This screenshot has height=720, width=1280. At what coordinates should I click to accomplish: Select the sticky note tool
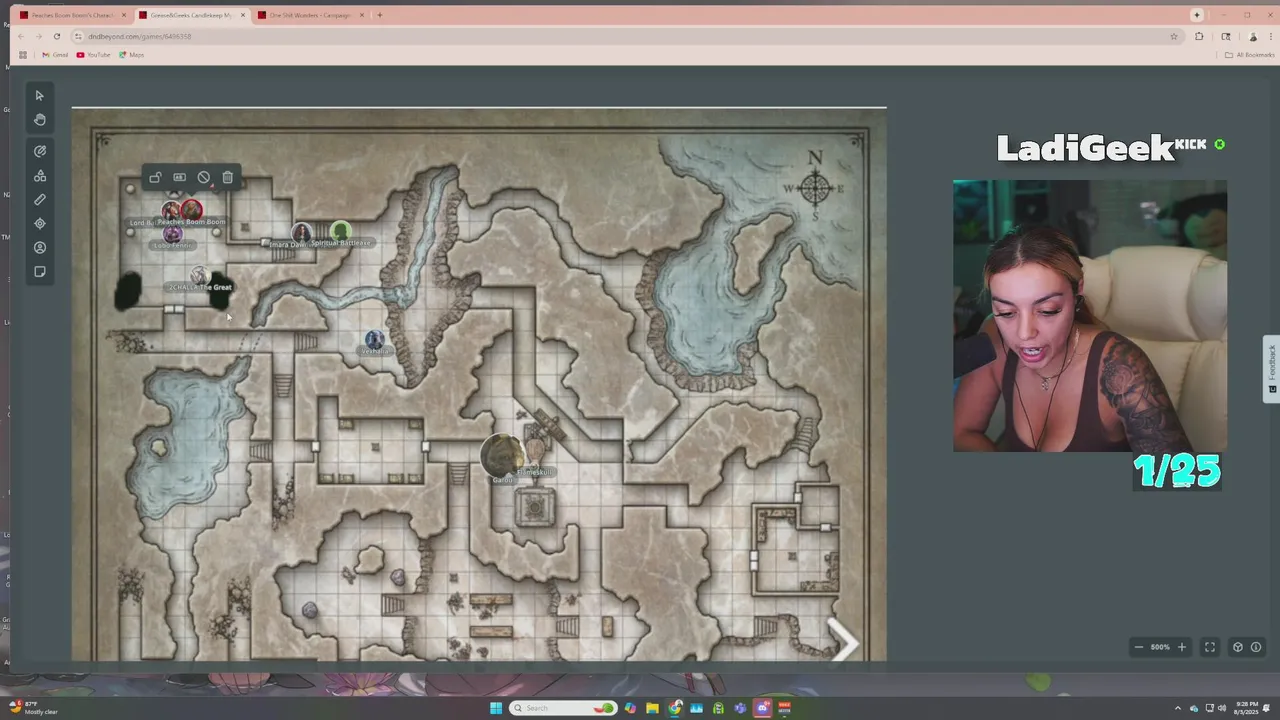pyautogui.click(x=40, y=272)
